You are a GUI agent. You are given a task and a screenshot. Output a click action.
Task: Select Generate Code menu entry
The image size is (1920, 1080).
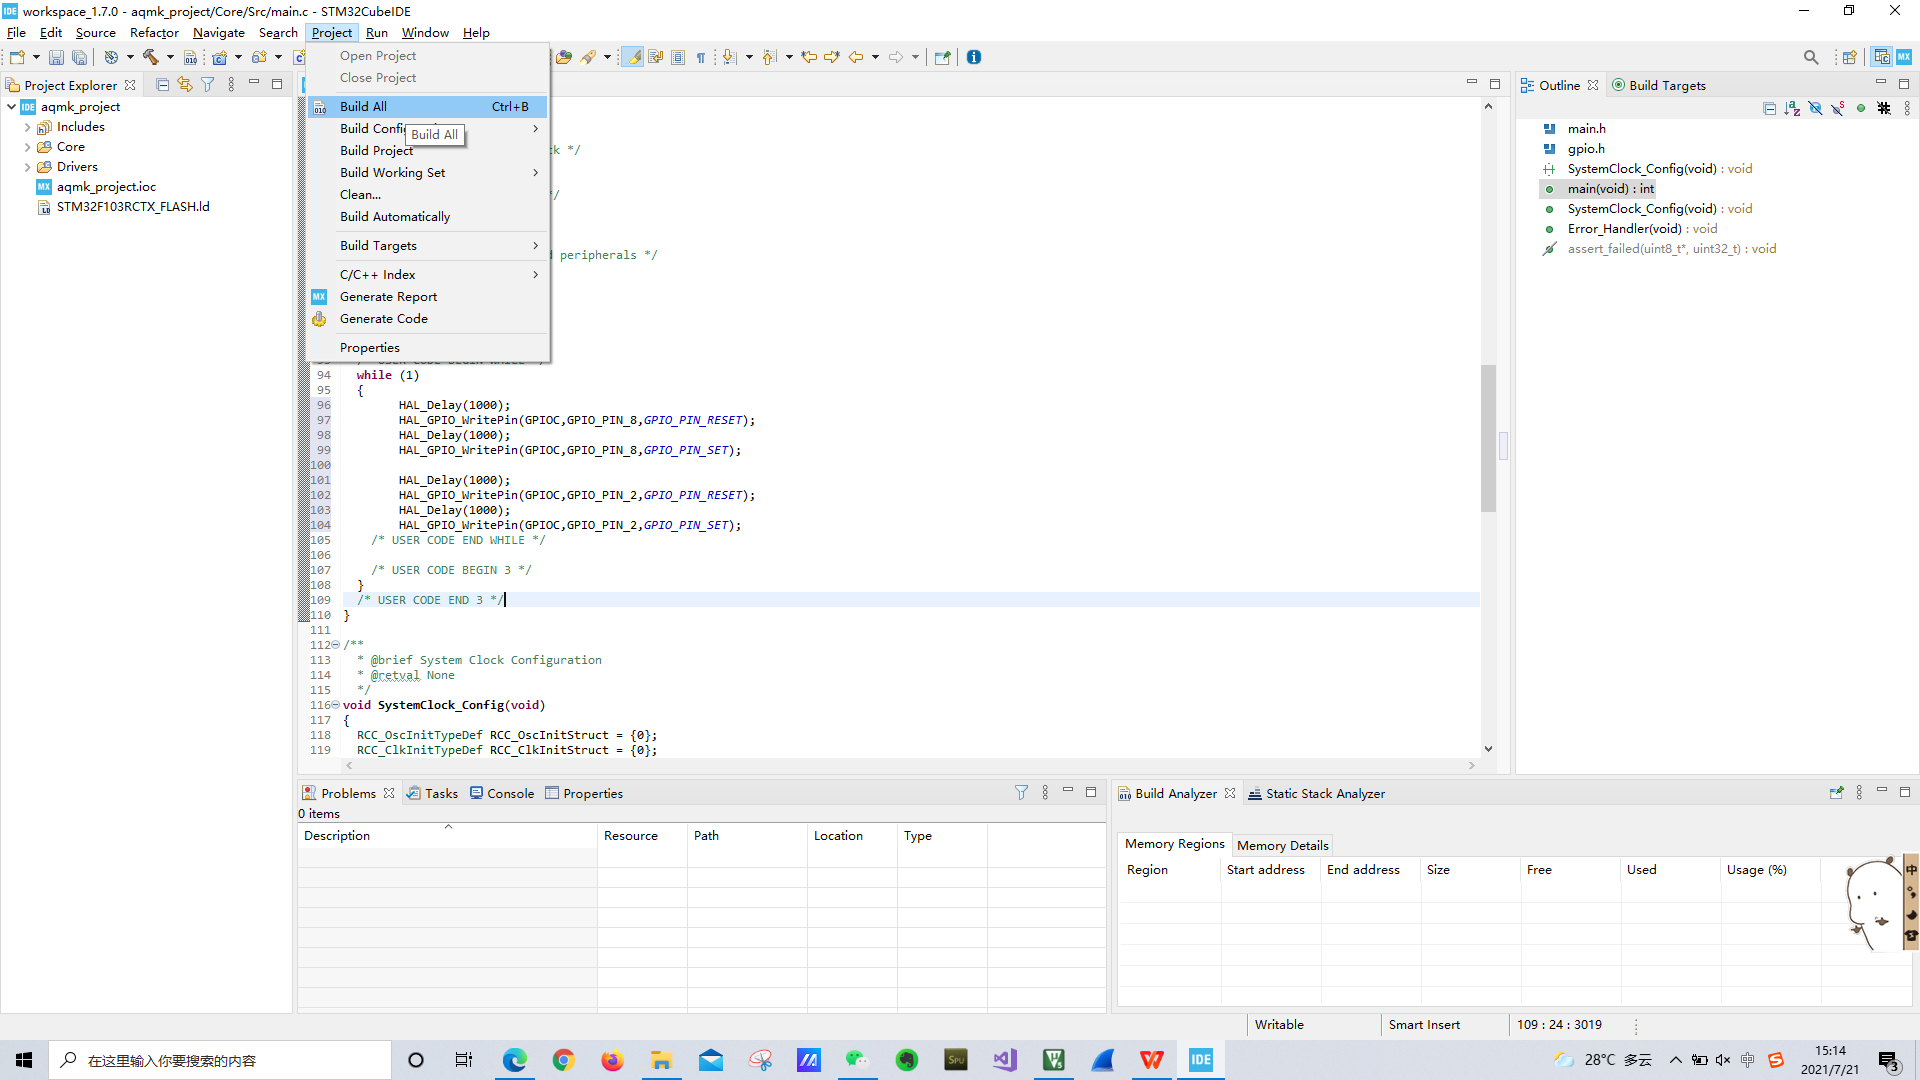coord(428,319)
